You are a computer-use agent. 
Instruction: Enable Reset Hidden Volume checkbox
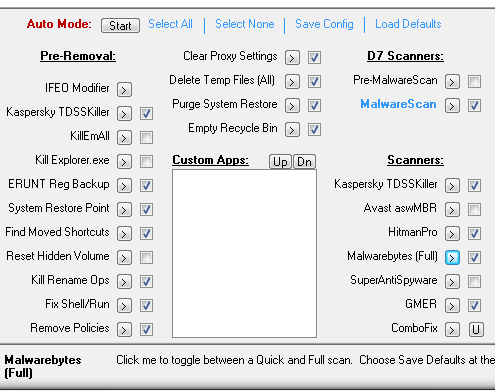[146, 258]
